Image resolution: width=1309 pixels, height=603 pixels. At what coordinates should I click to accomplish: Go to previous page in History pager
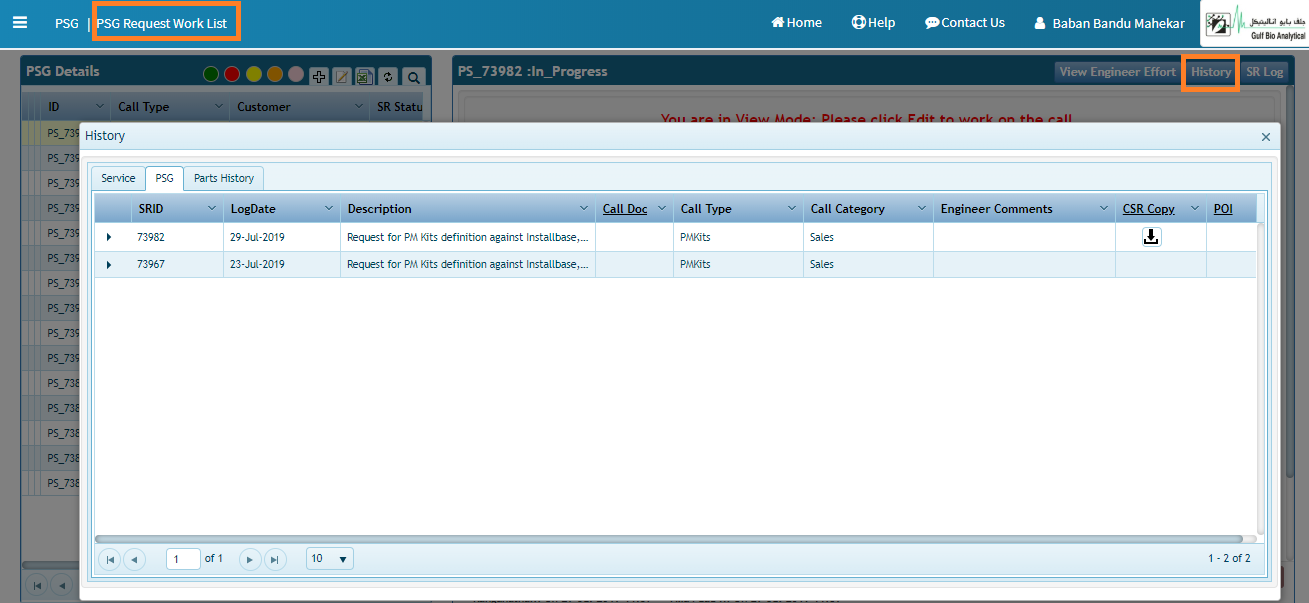(x=135, y=559)
